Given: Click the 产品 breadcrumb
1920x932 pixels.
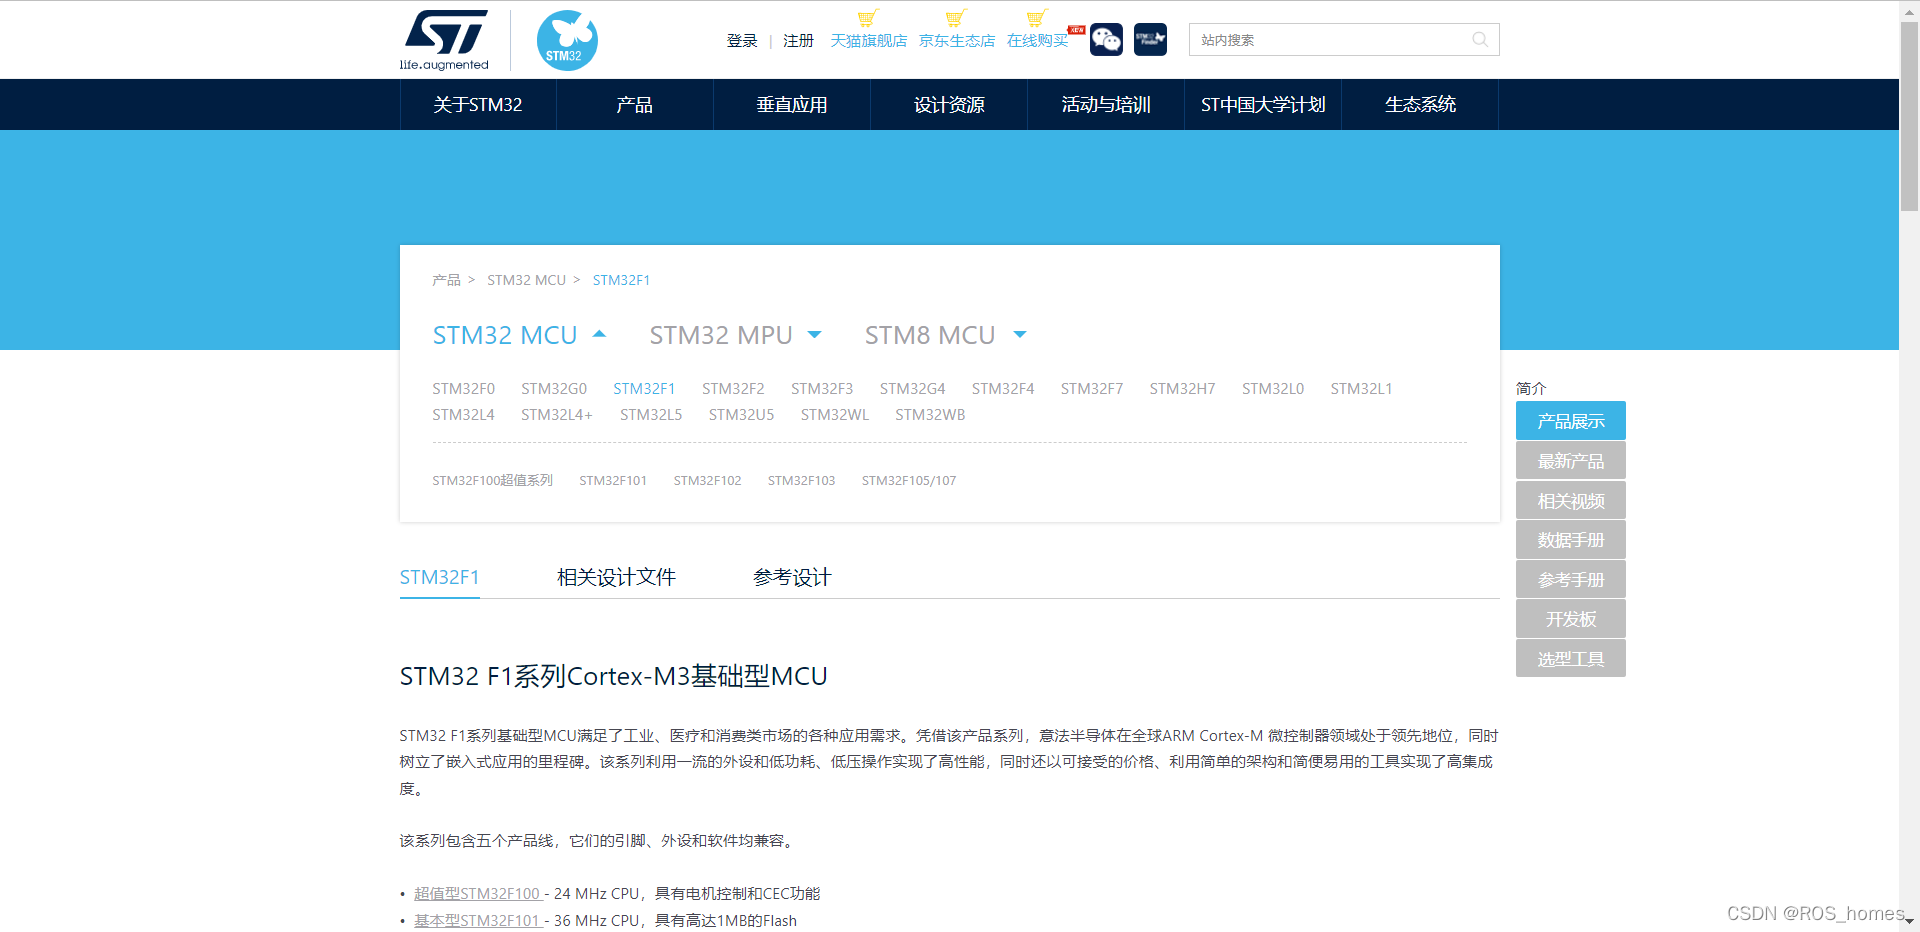Looking at the screenshot, I should [446, 280].
